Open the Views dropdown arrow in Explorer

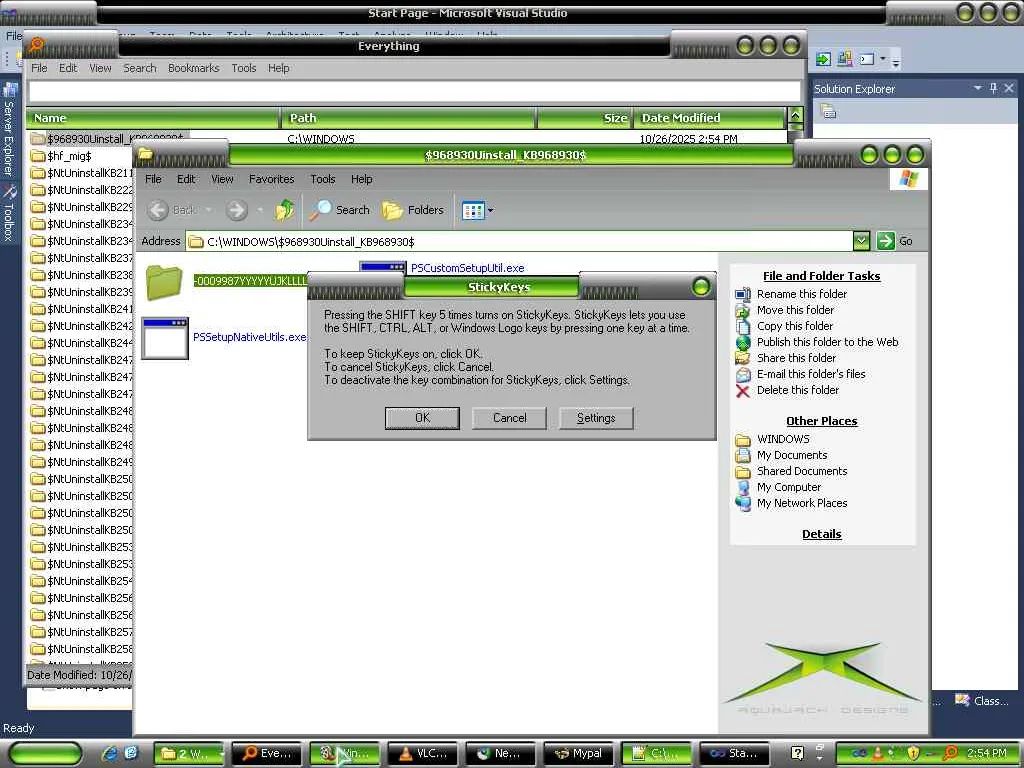[490, 210]
